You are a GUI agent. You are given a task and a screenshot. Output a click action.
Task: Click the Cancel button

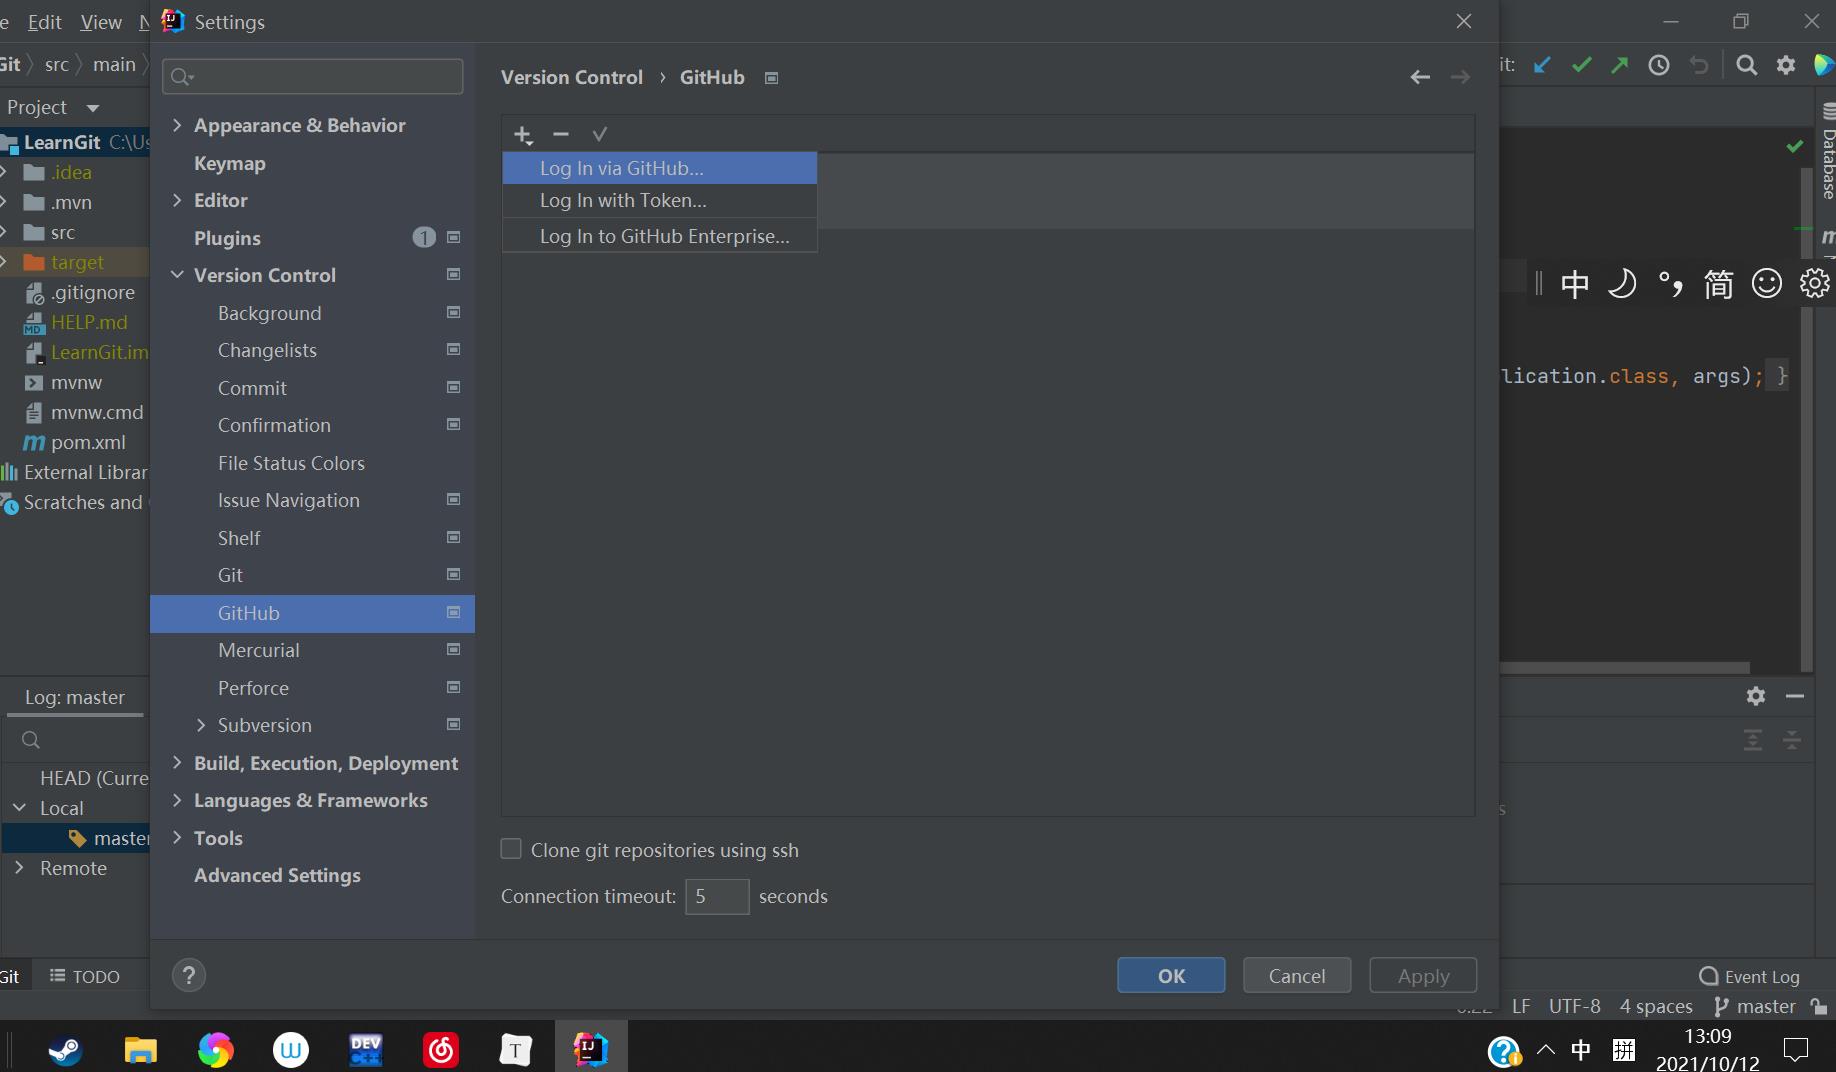click(x=1297, y=975)
